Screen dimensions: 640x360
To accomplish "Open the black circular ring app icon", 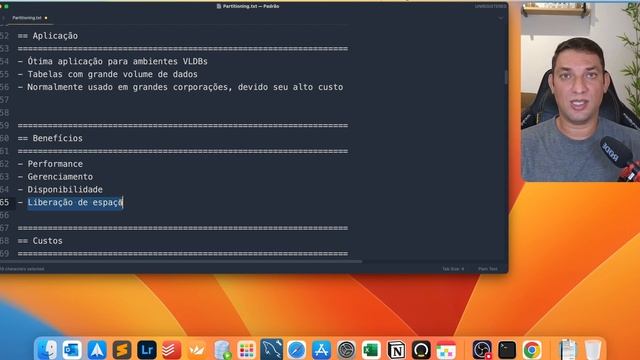I will pyautogui.click(x=421, y=350).
